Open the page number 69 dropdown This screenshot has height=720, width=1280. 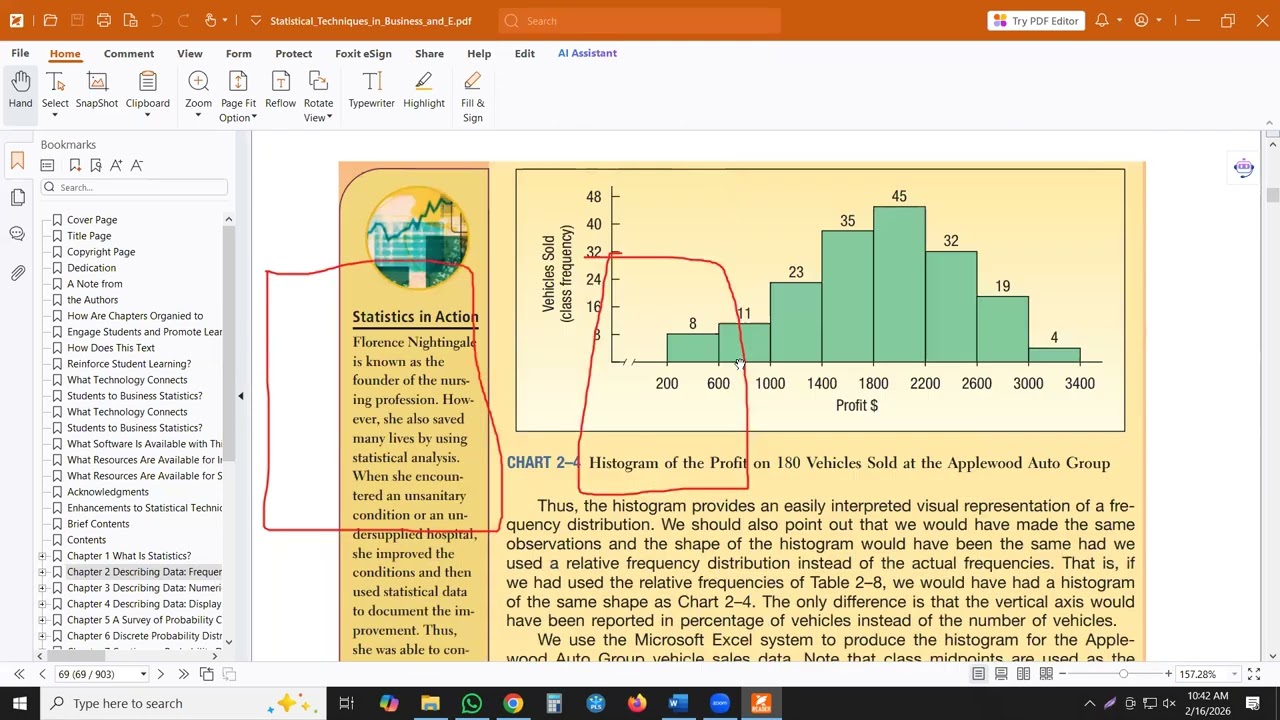click(143, 674)
